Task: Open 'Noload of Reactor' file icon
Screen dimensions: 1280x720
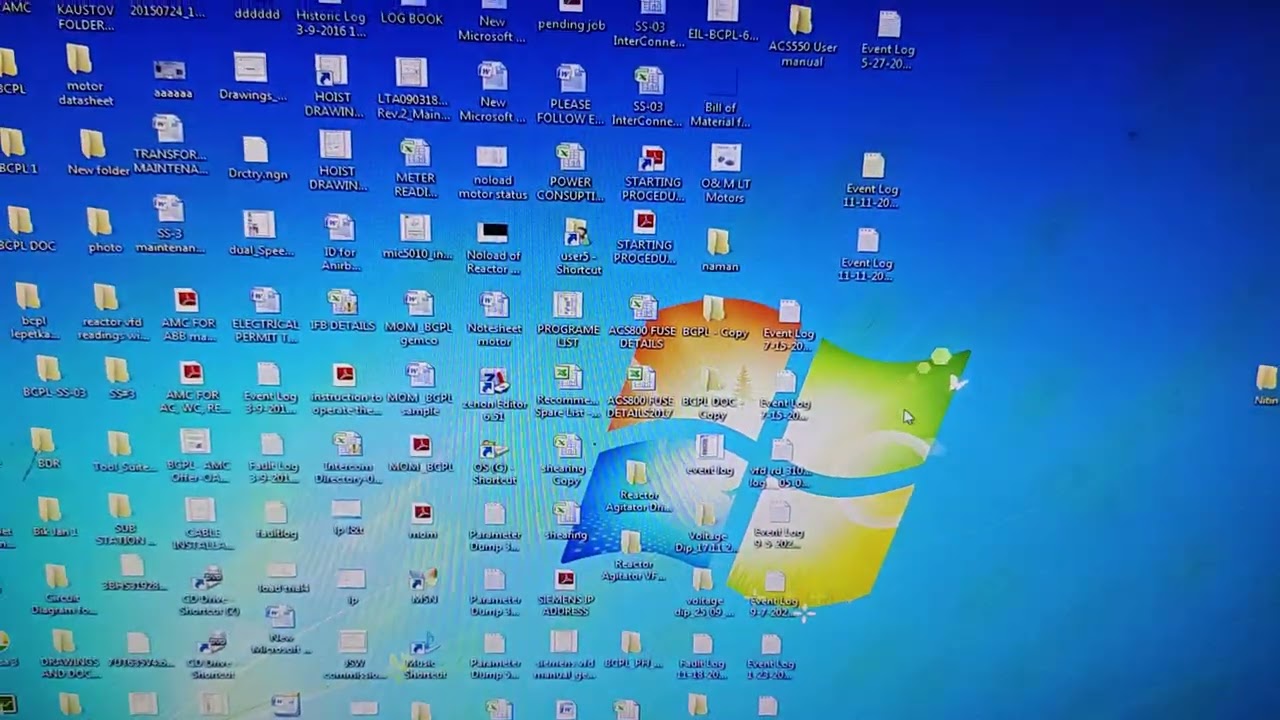Action: (493, 249)
